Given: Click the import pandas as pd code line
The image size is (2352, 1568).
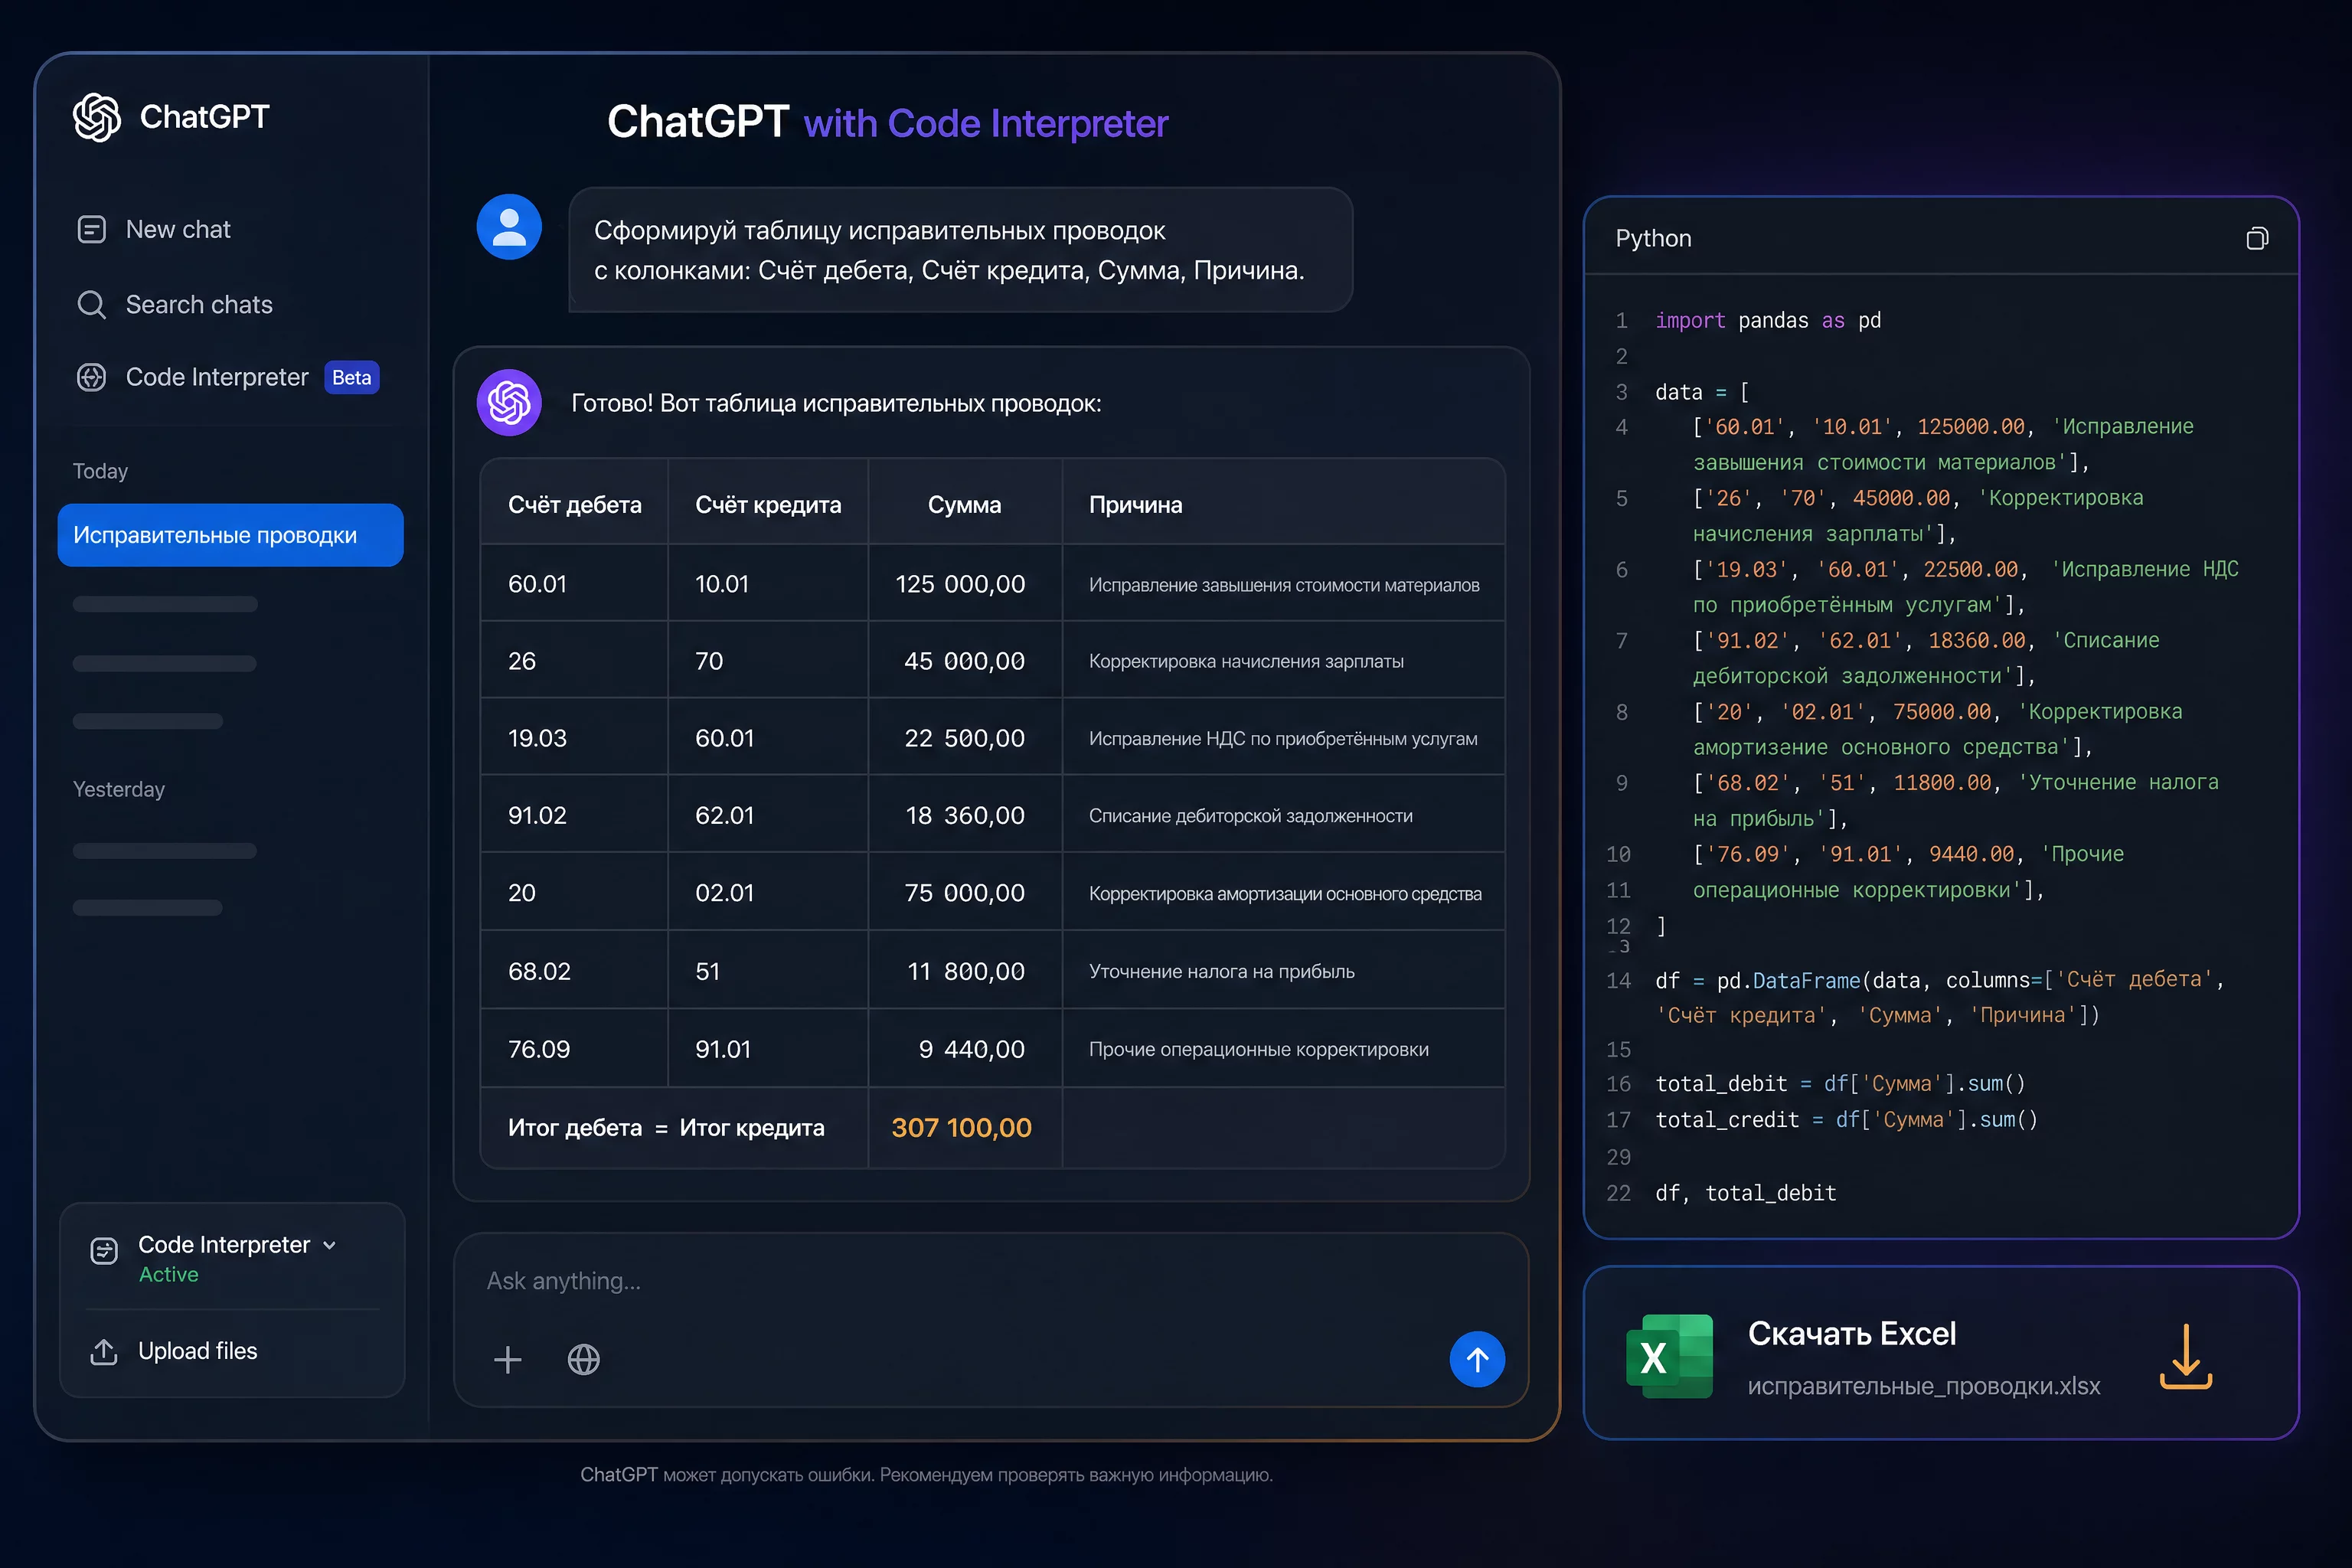Looking at the screenshot, I should pos(1767,321).
